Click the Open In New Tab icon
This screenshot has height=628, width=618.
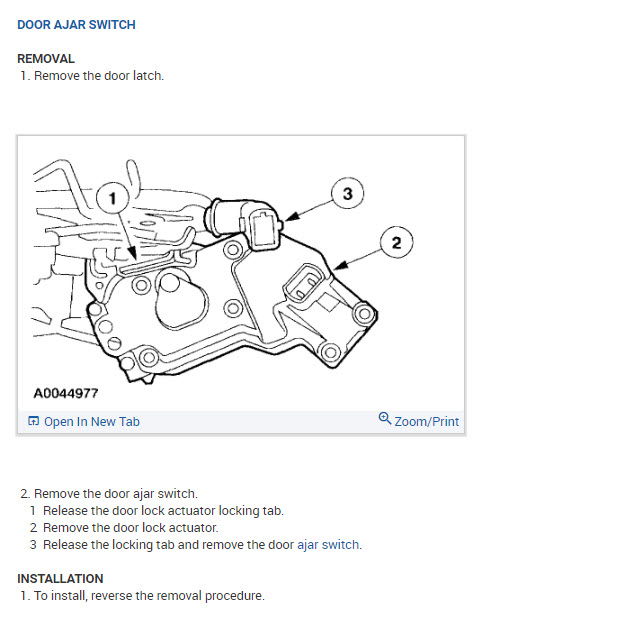click(33, 421)
